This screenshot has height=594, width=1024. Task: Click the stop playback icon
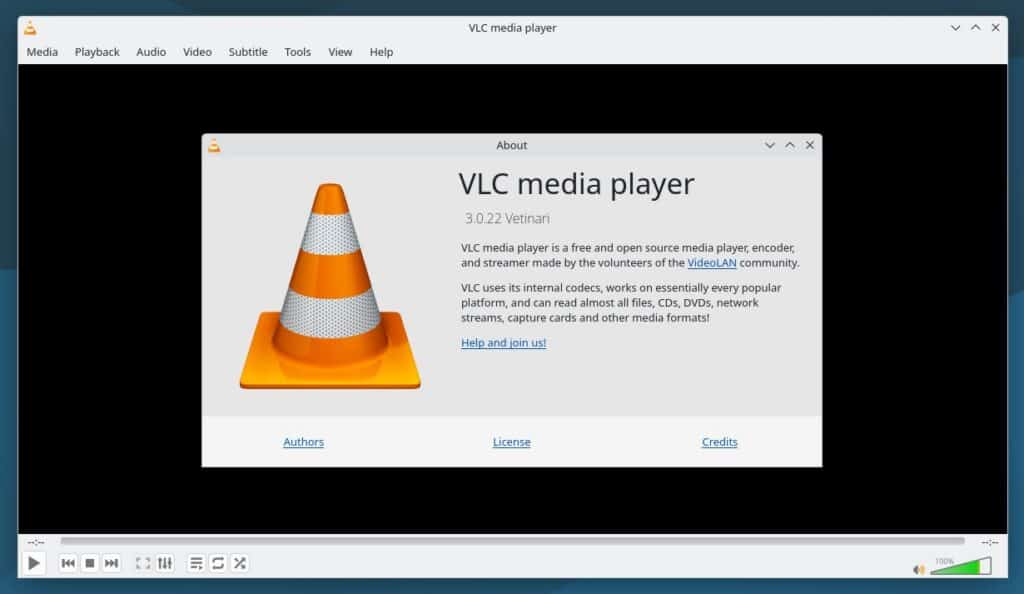[x=89, y=563]
